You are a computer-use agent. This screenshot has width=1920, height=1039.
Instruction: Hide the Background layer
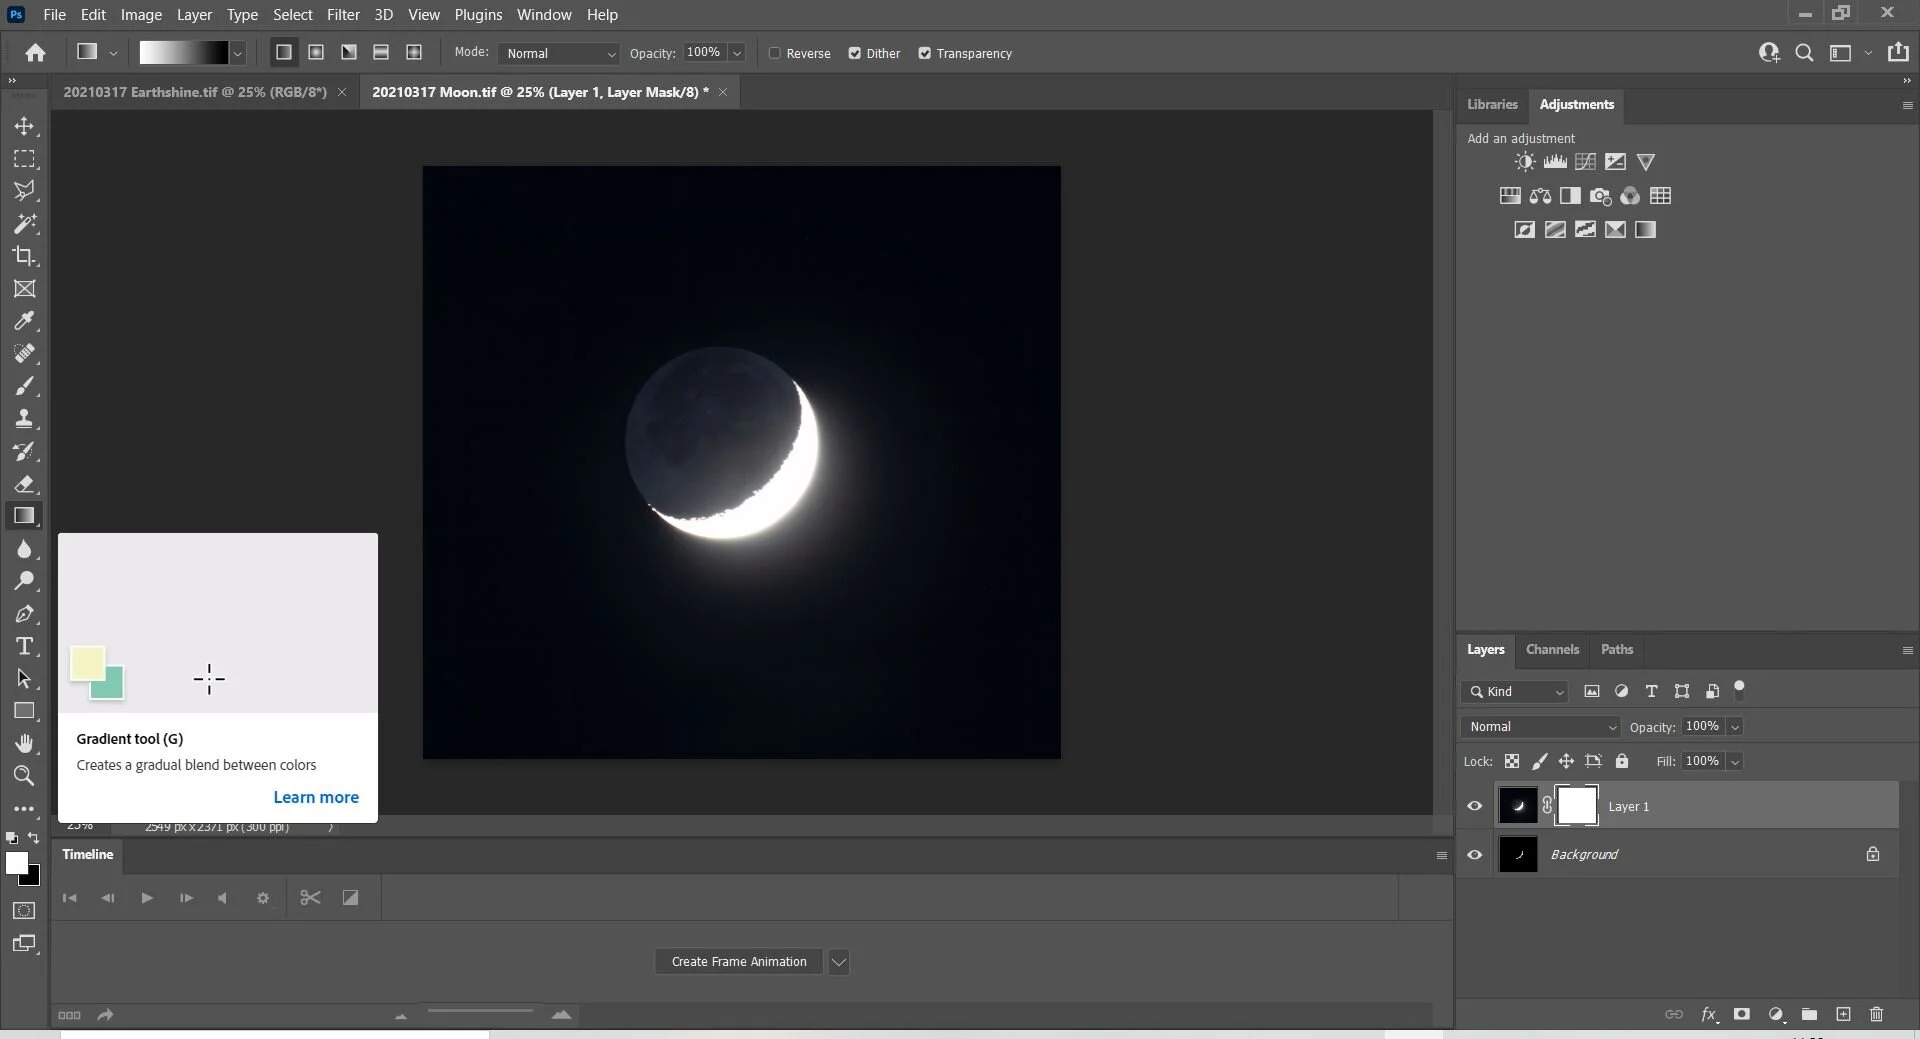1474,855
